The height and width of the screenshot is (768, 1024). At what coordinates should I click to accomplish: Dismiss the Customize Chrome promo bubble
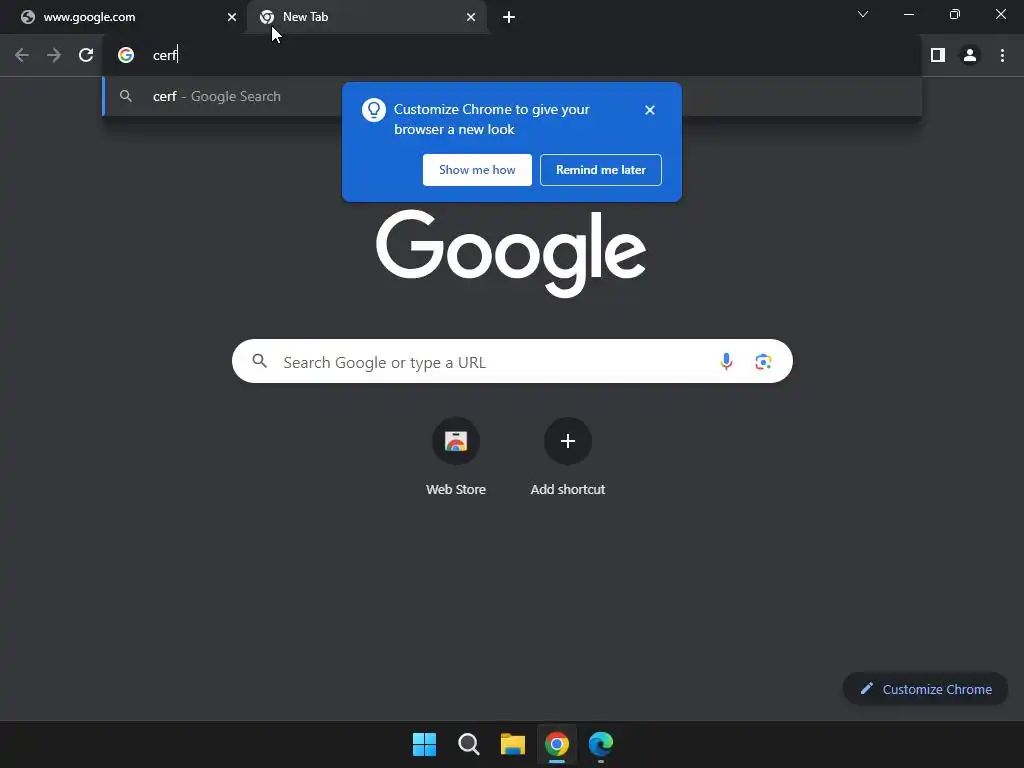650,110
